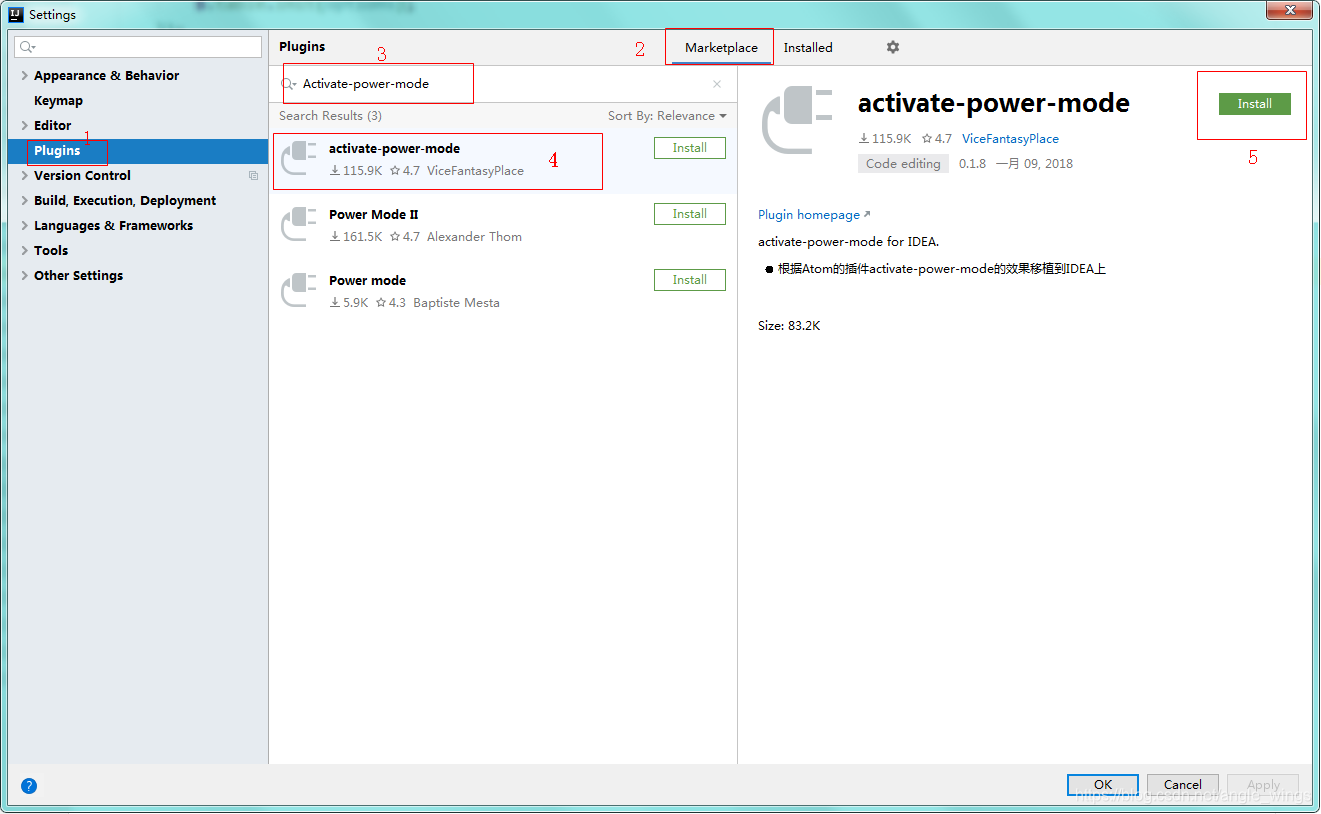Open help with the blue question icon
Screen dimensions: 1321x814
(29, 786)
